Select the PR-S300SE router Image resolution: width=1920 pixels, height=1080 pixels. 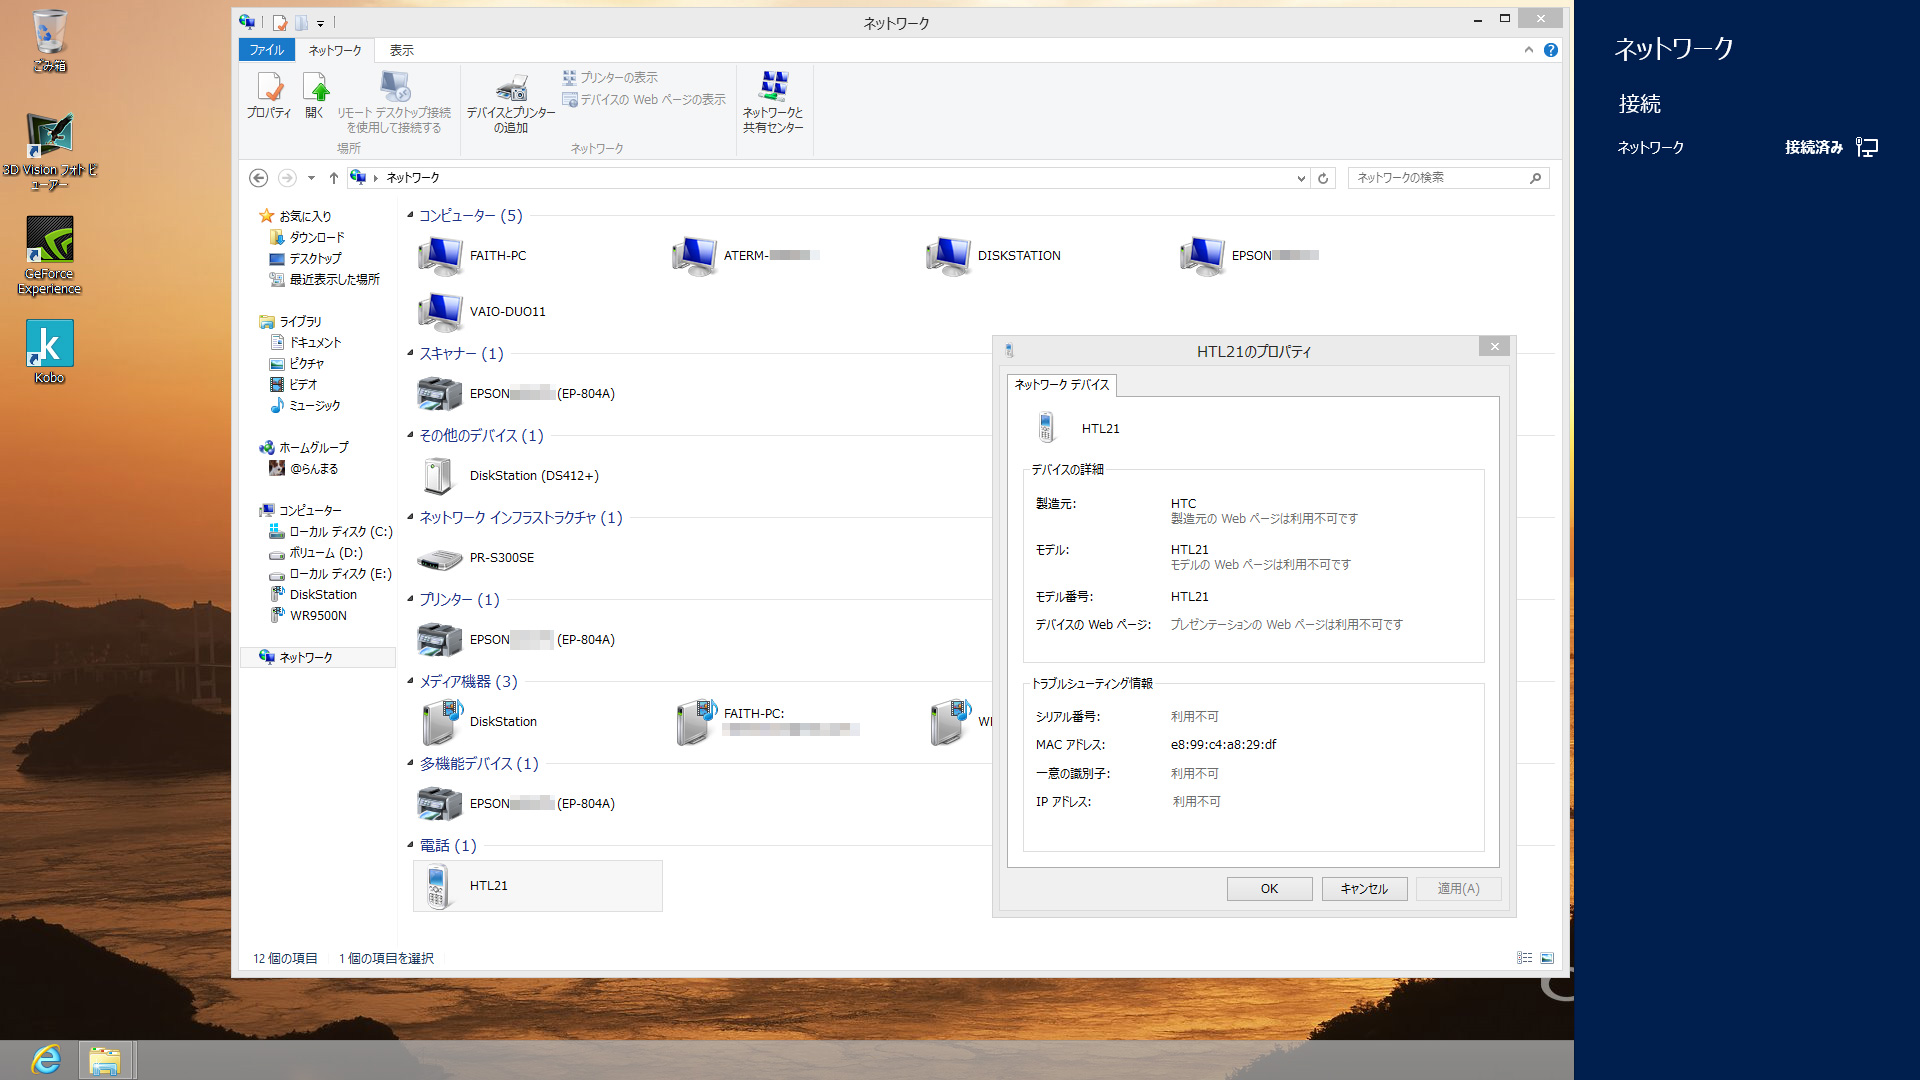477,558
